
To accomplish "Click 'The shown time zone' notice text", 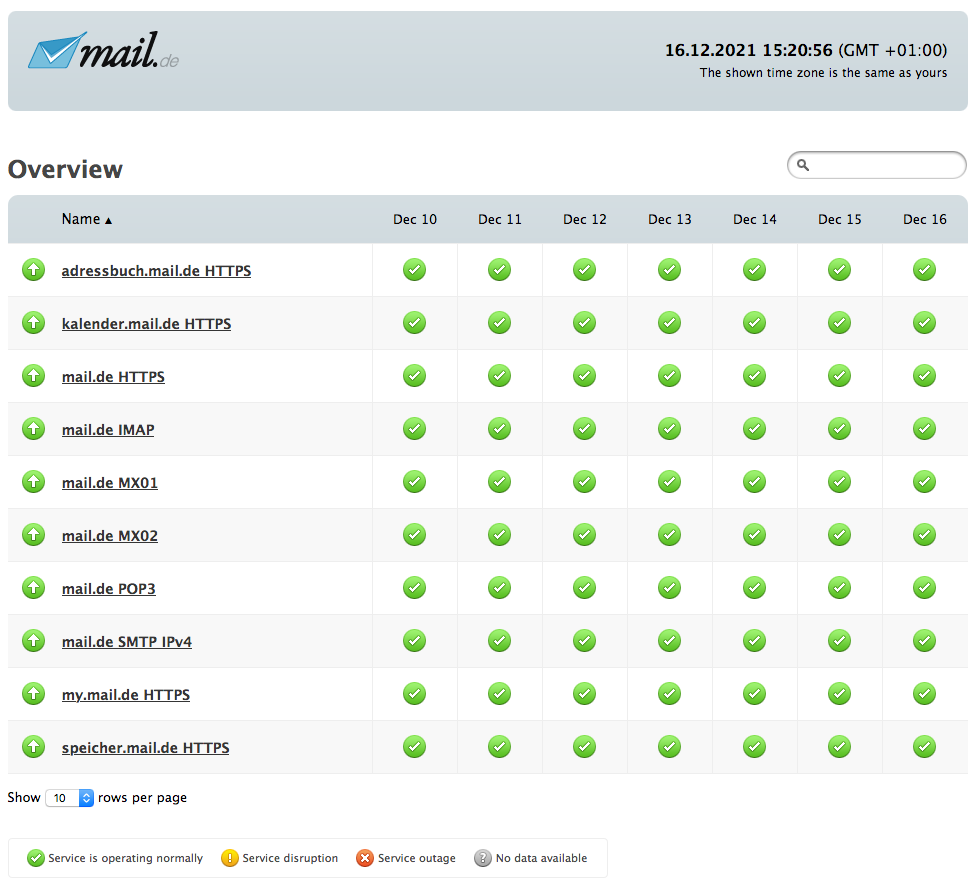I will [x=823, y=72].
